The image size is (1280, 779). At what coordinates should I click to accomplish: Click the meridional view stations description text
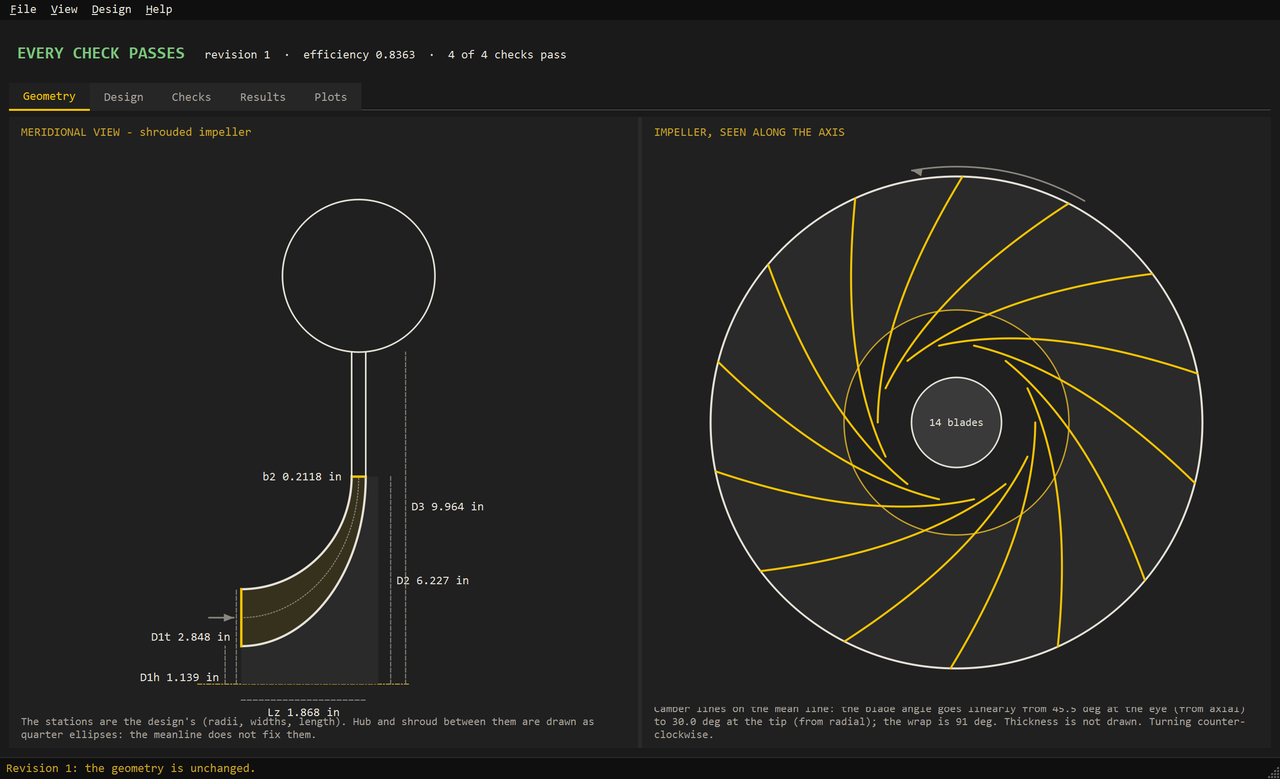coord(307,728)
